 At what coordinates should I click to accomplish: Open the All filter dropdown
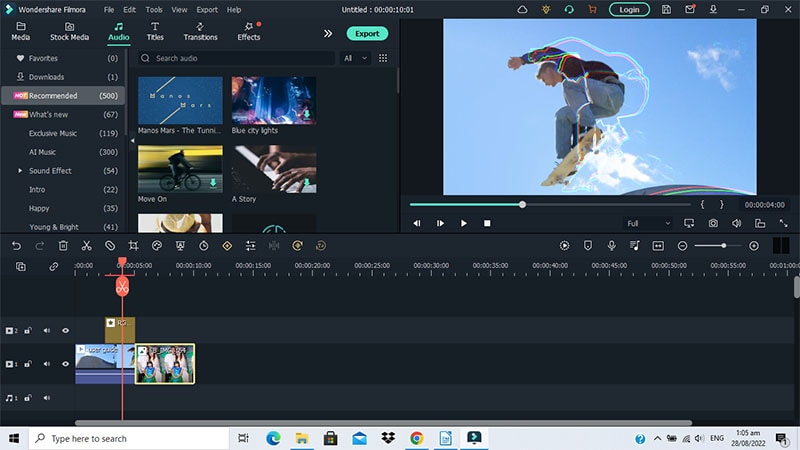click(353, 58)
